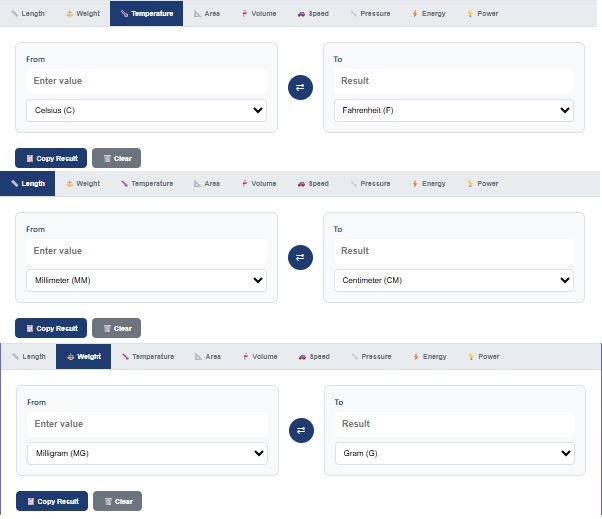The width and height of the screenshot is (602, 519).
Task: Click swap icon between Milligram and Gram
Action: click(x=300, y=431)
